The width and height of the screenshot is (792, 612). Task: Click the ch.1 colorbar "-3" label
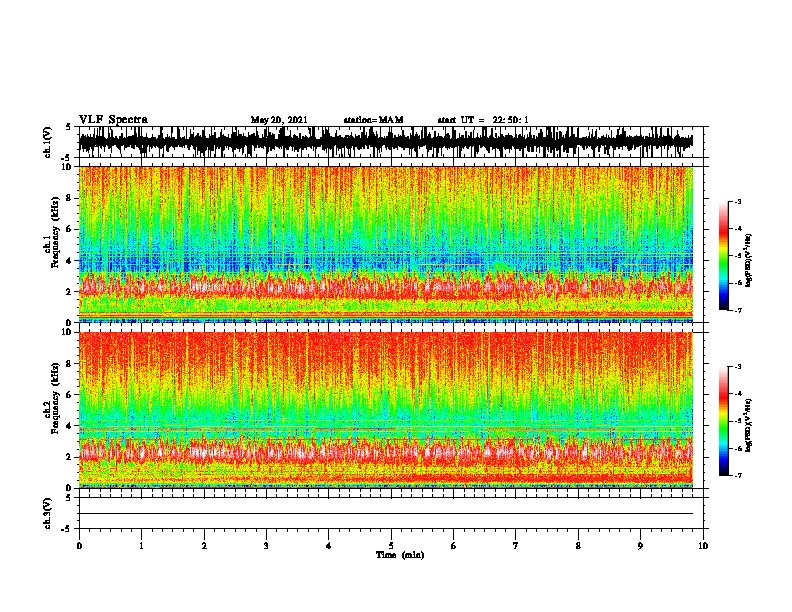click(738, 201)
